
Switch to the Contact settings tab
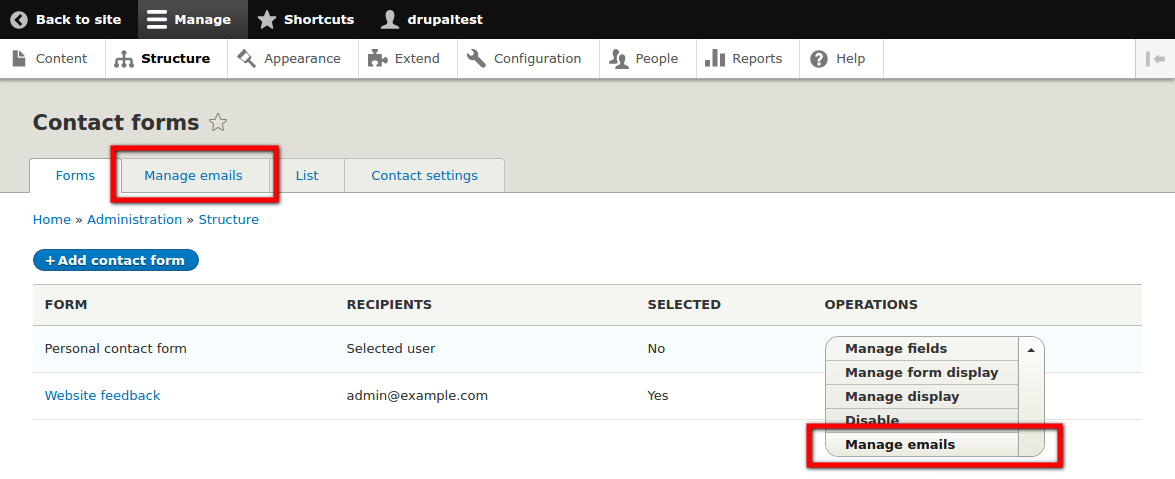click(x=424, y=175)
